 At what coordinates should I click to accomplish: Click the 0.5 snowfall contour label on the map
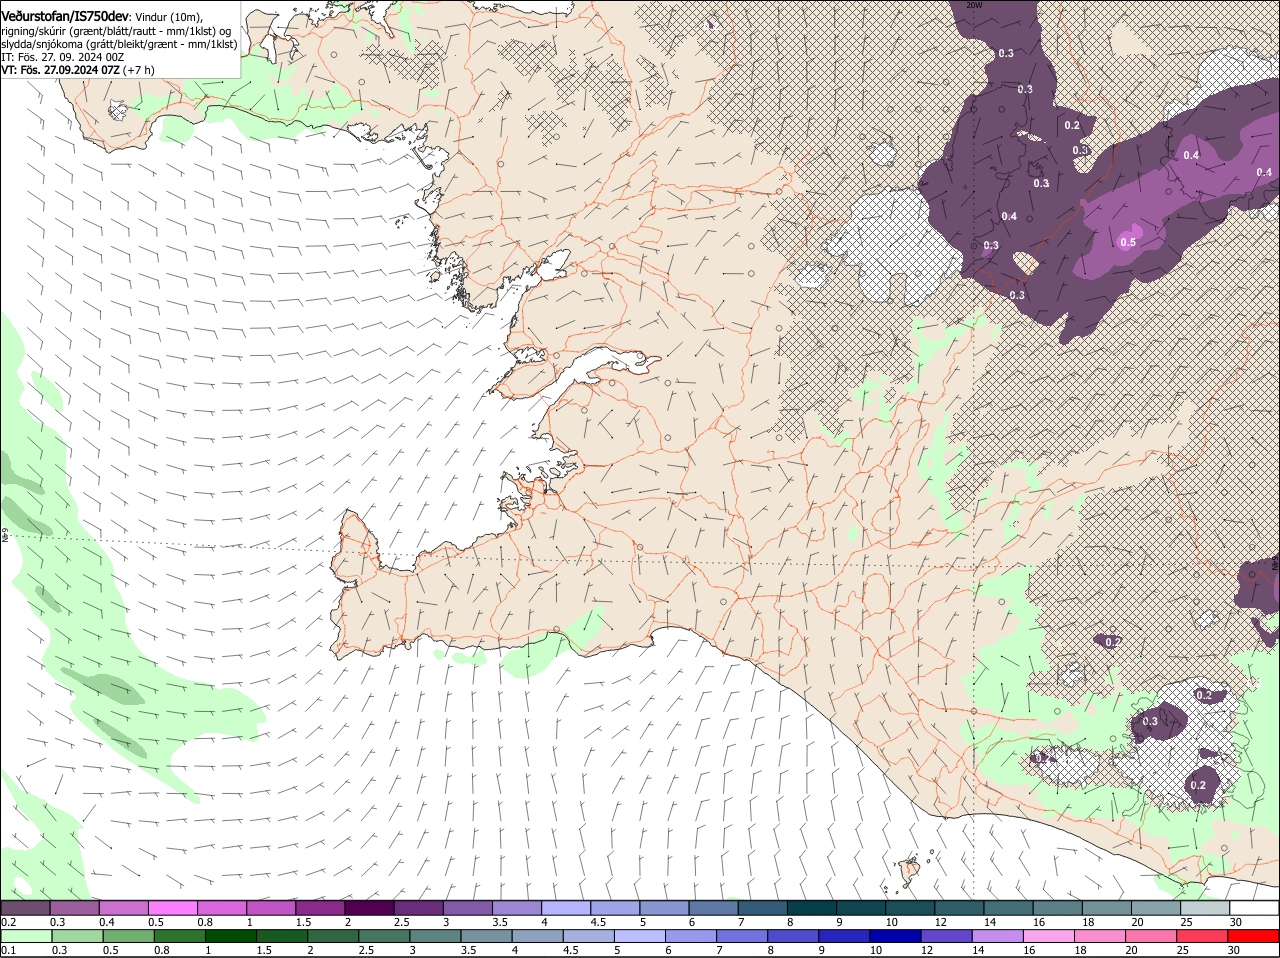(x=1128, y=242)
